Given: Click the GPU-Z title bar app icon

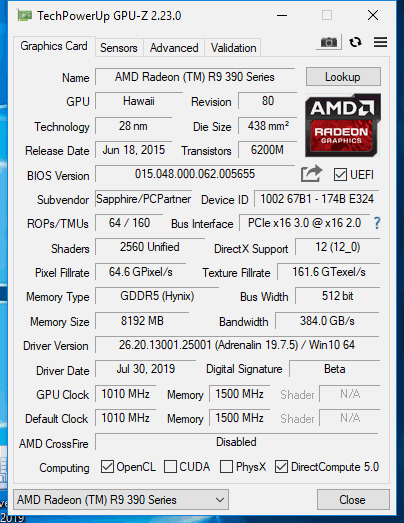Looking at the screenshot, I should 25,16.
